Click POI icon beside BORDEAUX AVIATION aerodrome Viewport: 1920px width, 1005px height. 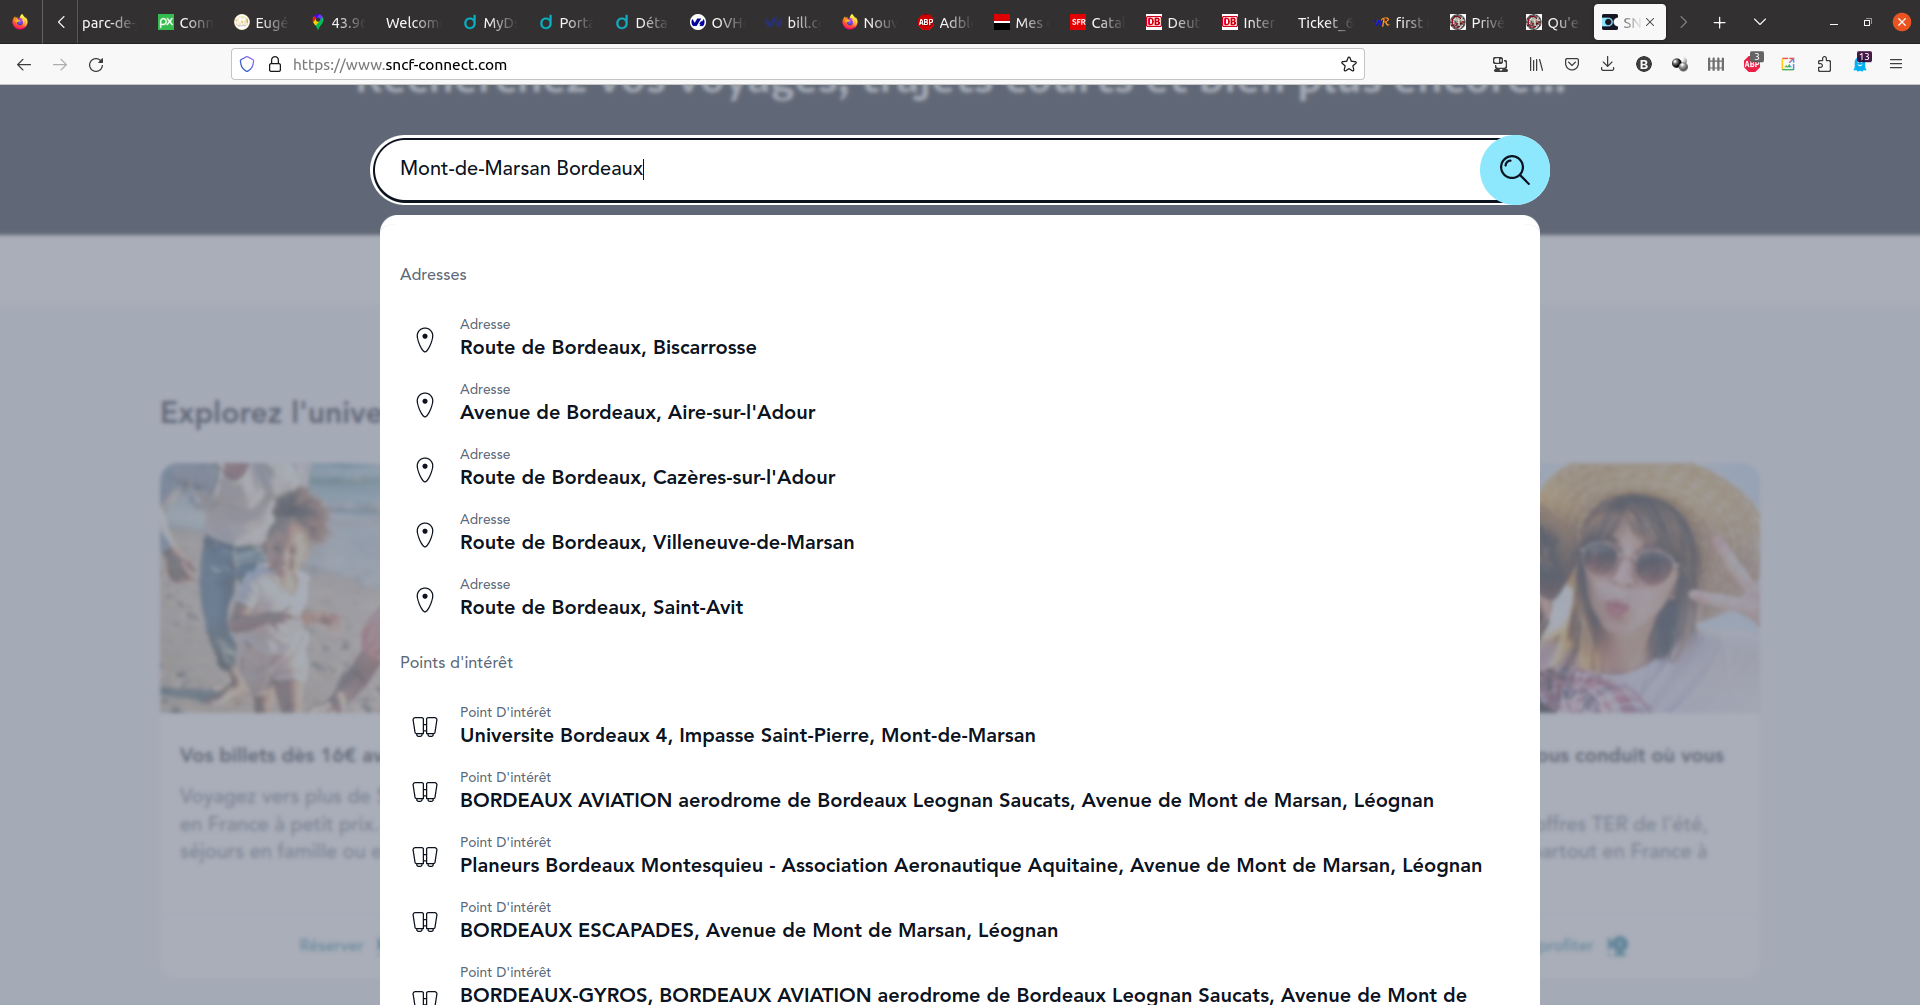[425, 792]
